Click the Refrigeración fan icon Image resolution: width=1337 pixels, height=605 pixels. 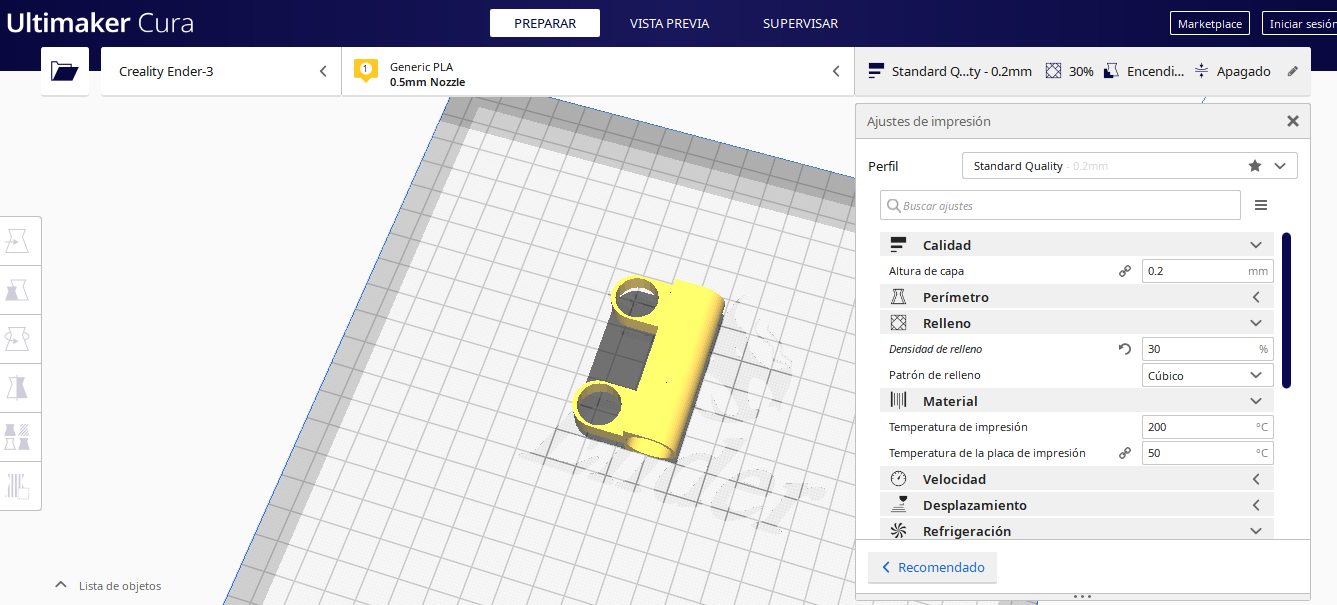tap(898, 531)
